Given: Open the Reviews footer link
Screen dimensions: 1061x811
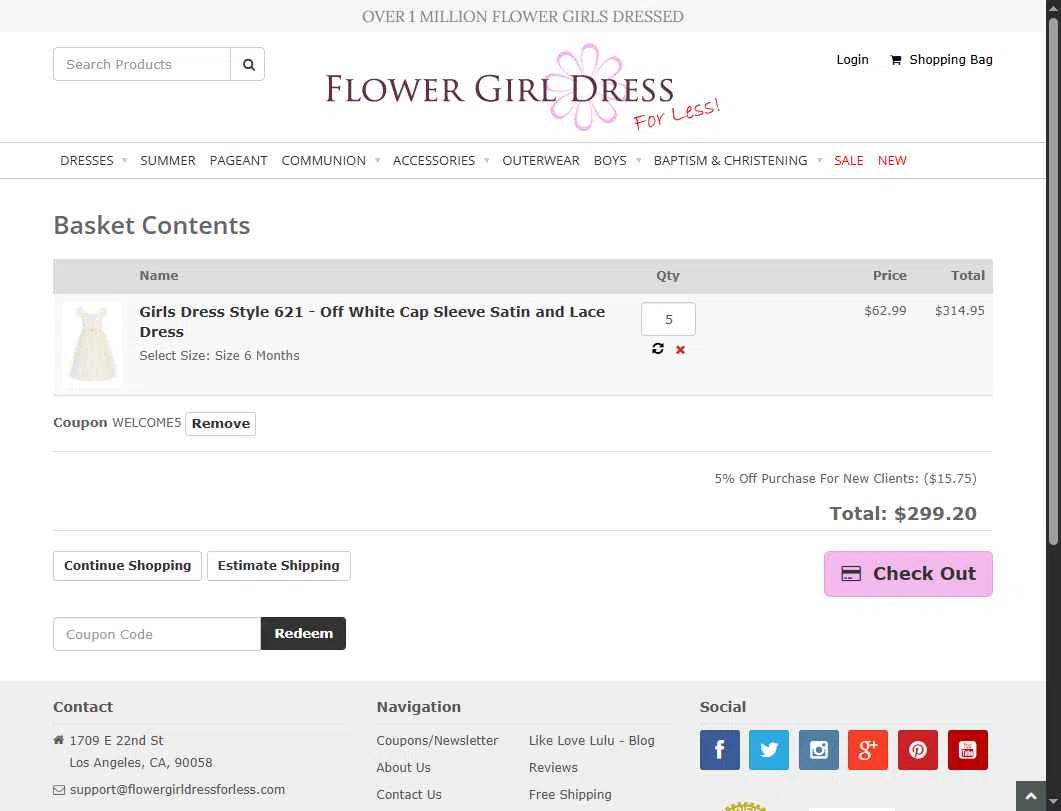Looking at the screenshot, I should 553,768.
